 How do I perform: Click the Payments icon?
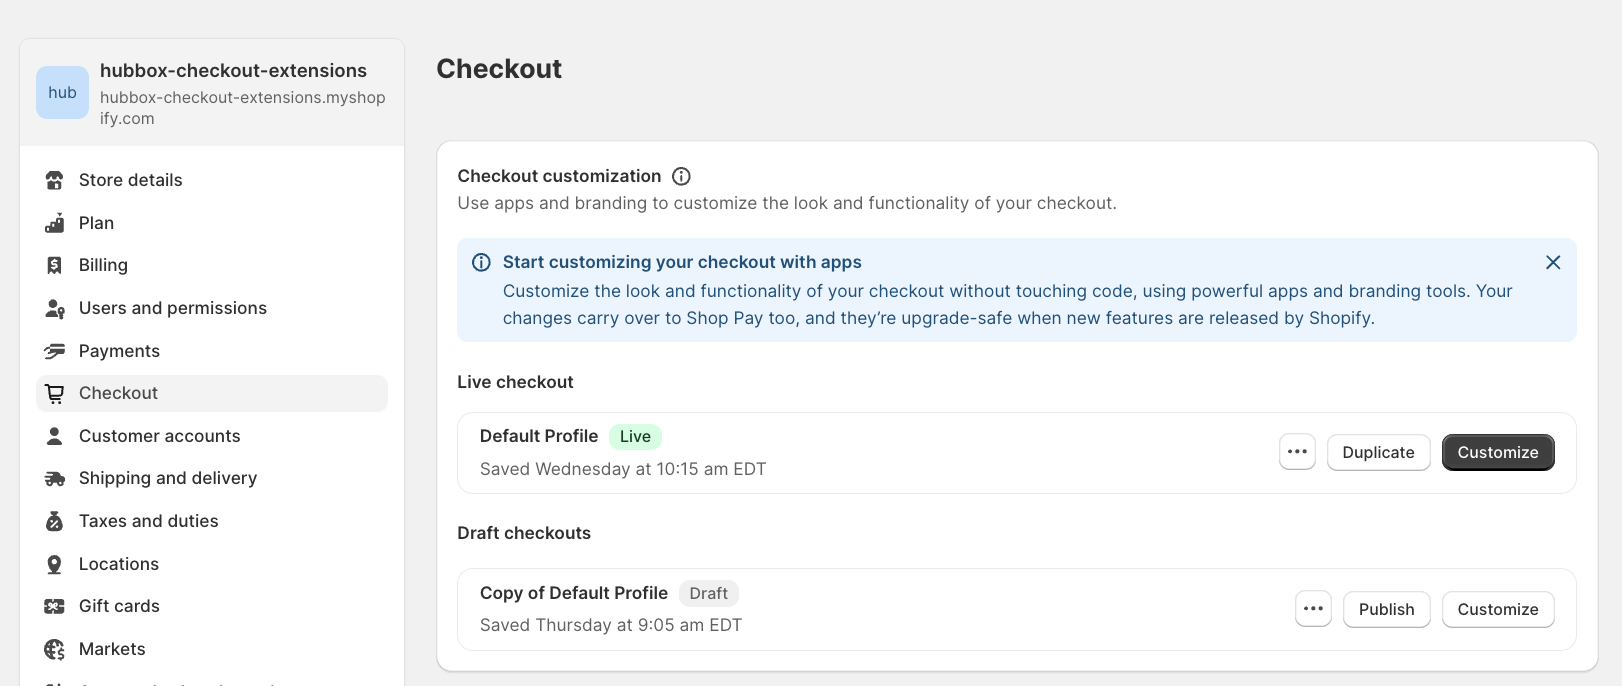click(55, 351)
